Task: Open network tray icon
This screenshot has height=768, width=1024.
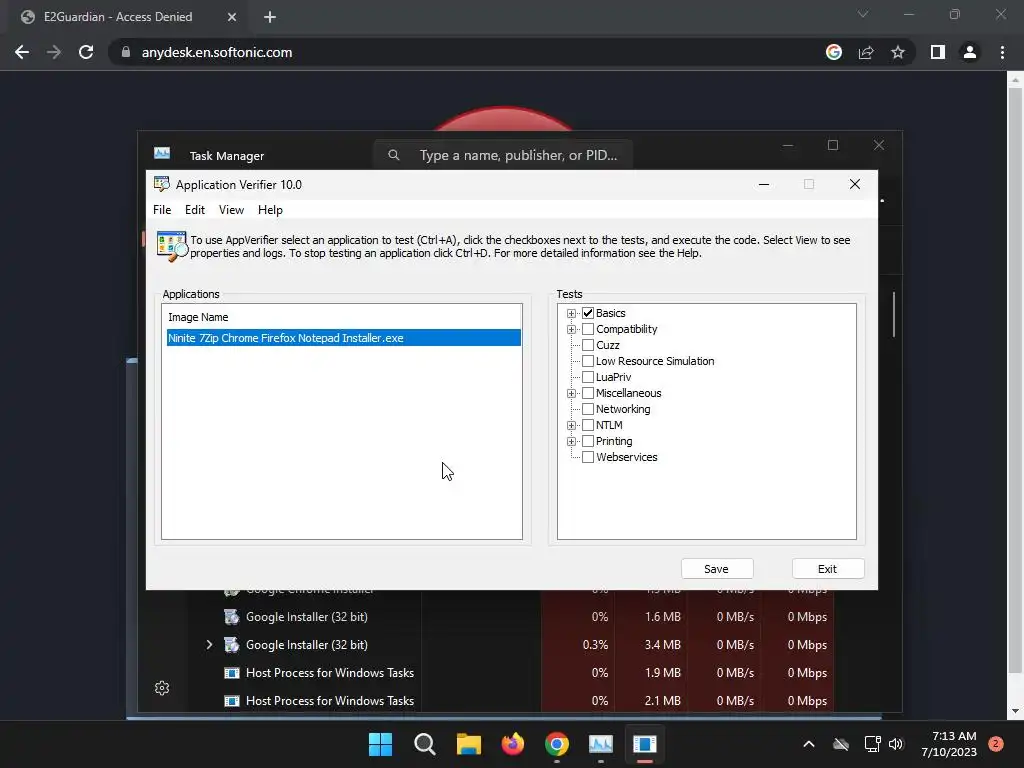Action: coord(872,744)
